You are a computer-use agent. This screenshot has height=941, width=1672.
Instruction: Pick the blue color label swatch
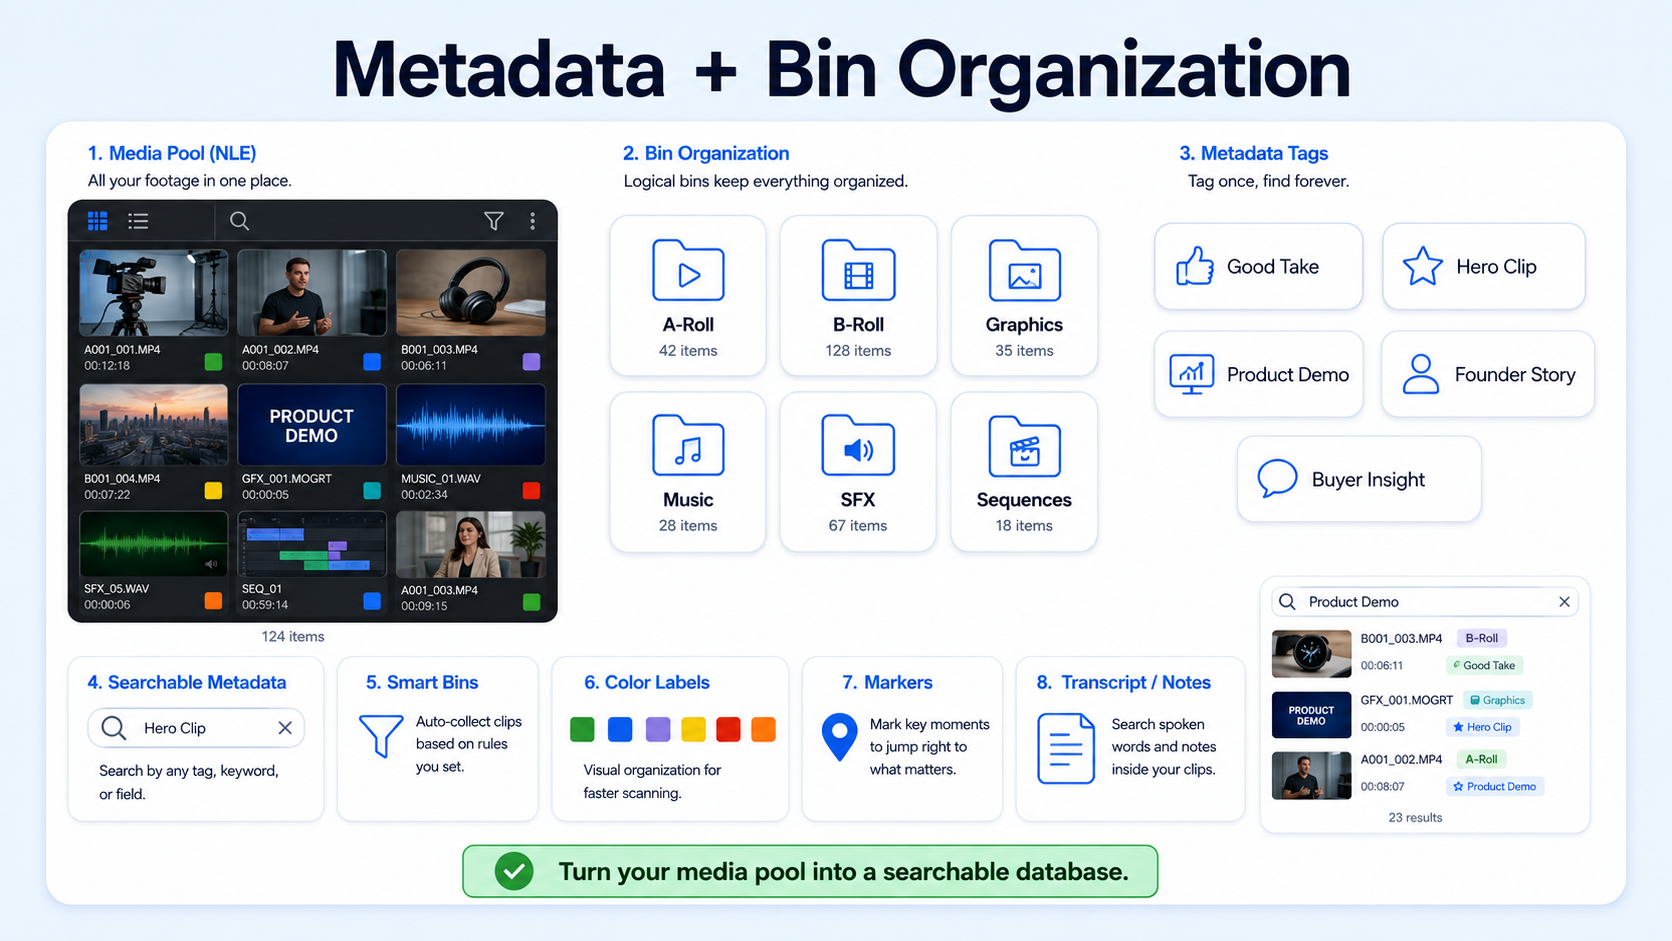click(620, 729)
